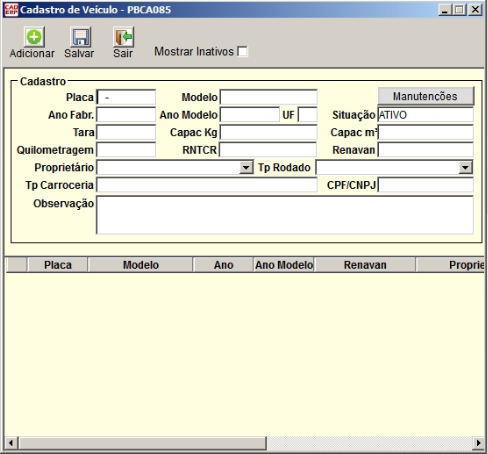488x454 pixels.
Task: Click the Salvar floppy disk icon
Action: (80, 37)
